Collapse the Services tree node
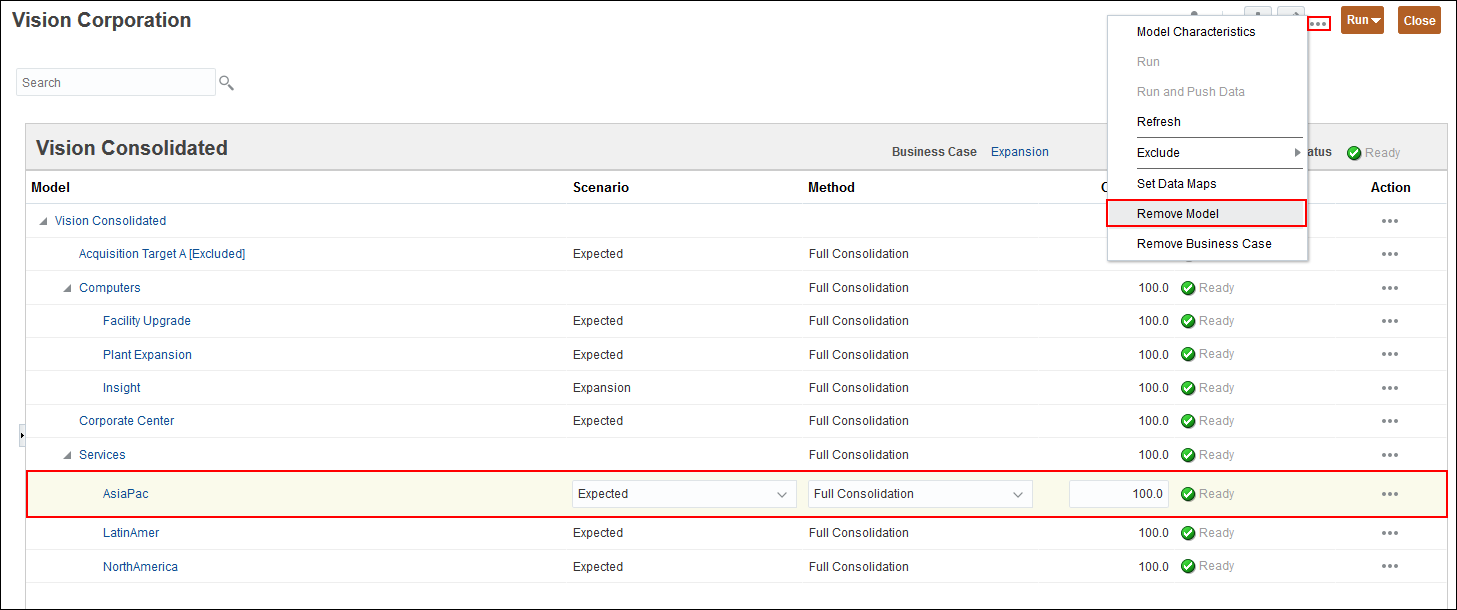The width and height of the screenshot is (1457, 610). click(67, 455)
